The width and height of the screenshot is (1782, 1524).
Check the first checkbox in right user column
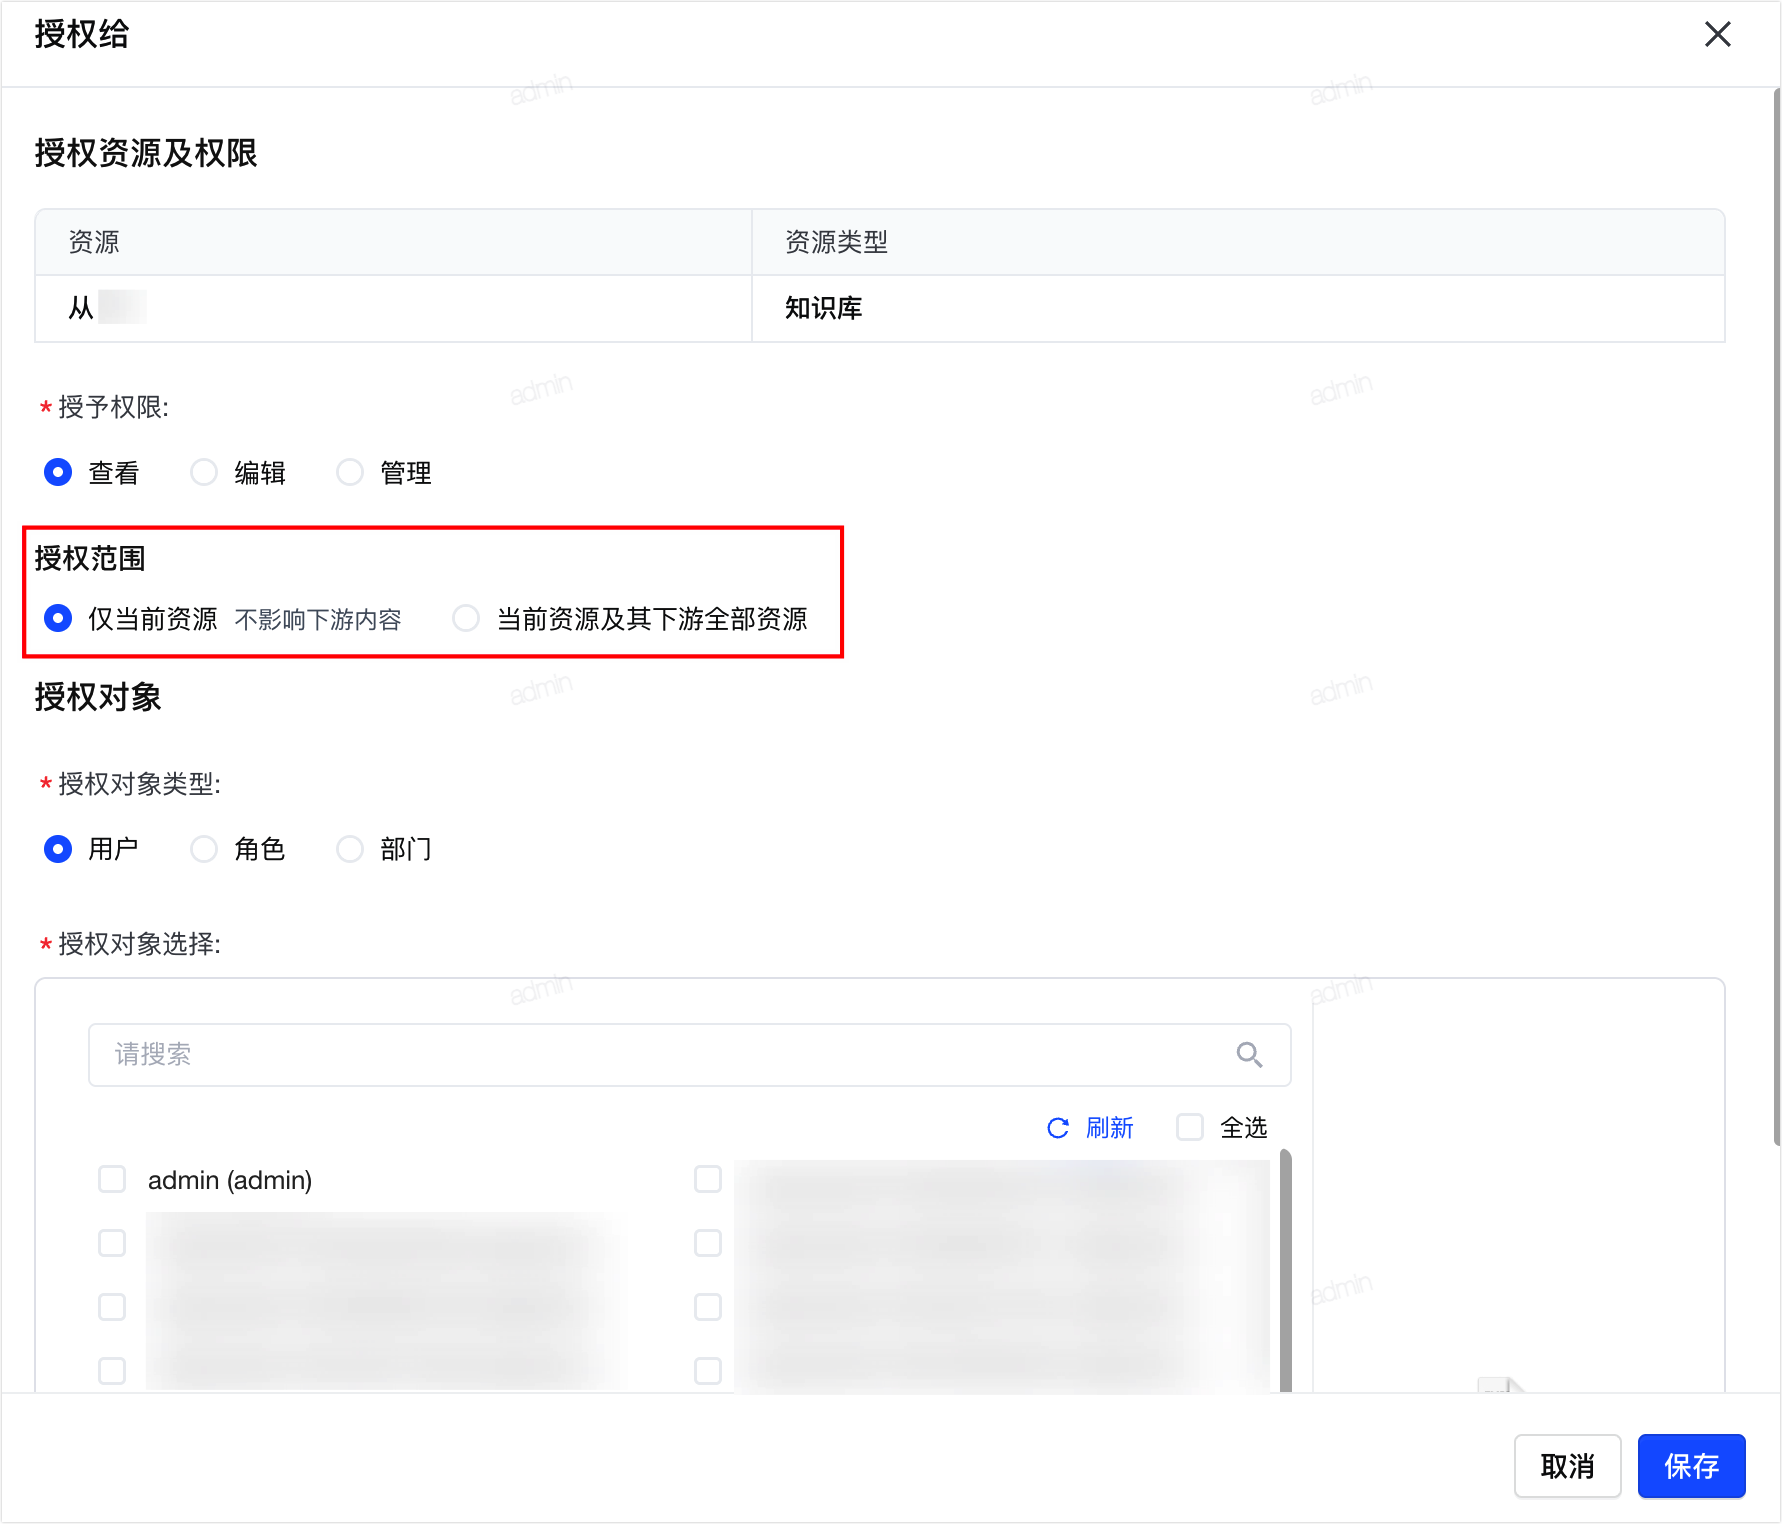[708, 1179]
